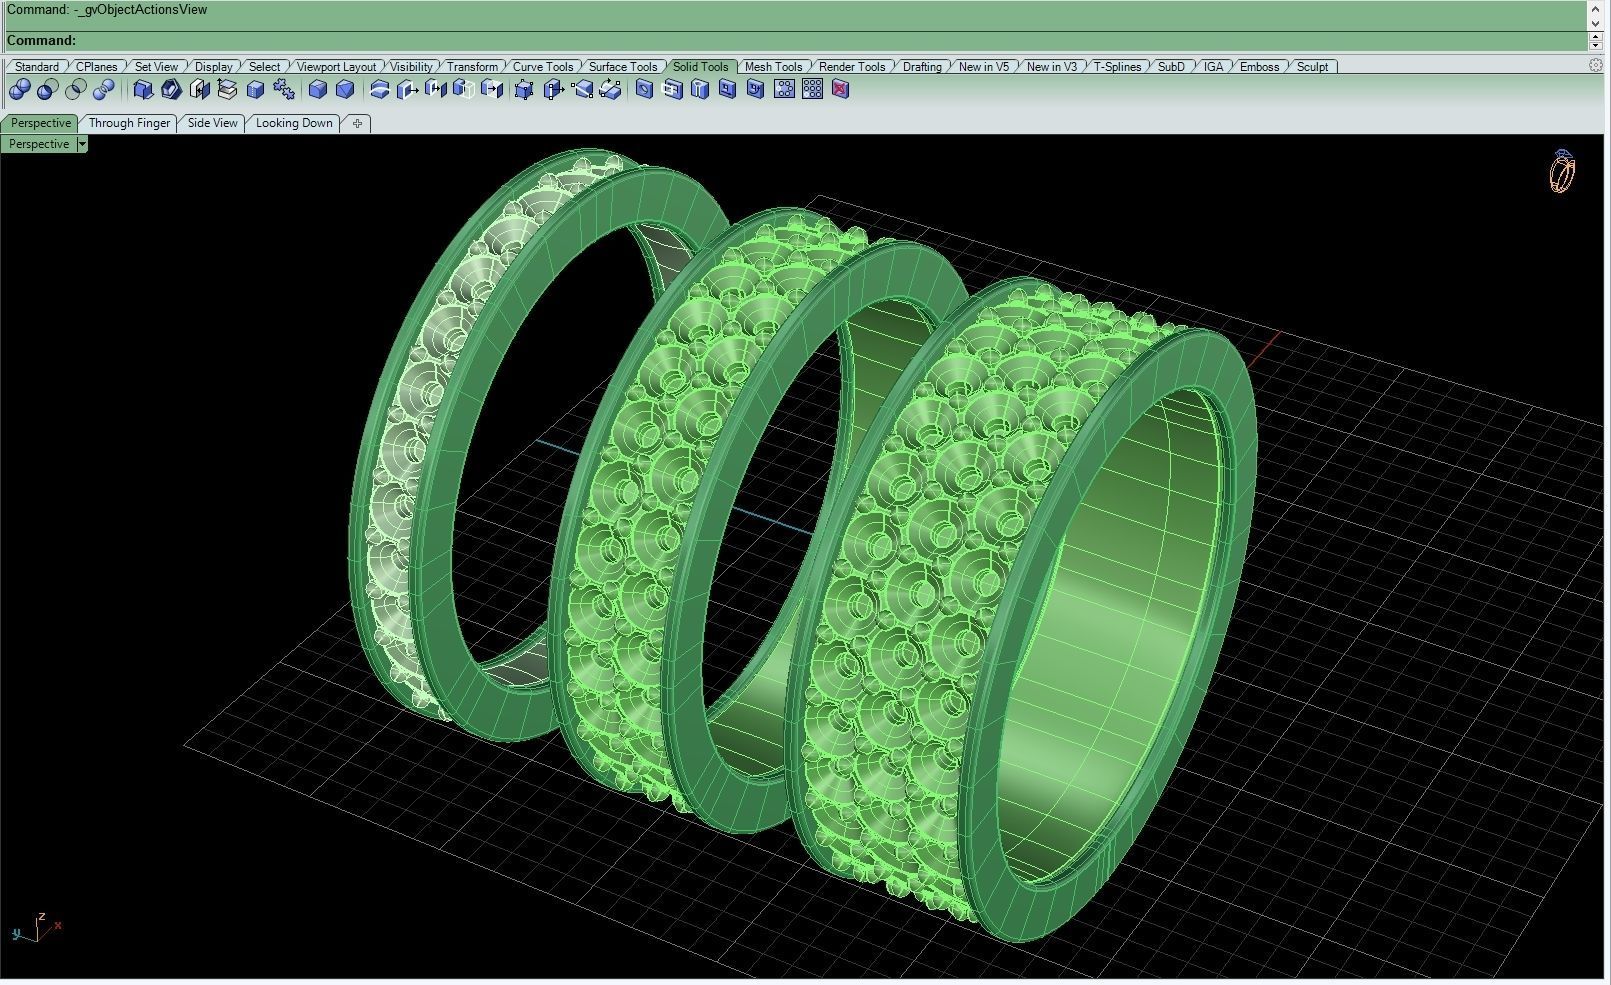Click the Create Solid icon
Viewport: 1611px width, 985px height.
coord(143,90)
